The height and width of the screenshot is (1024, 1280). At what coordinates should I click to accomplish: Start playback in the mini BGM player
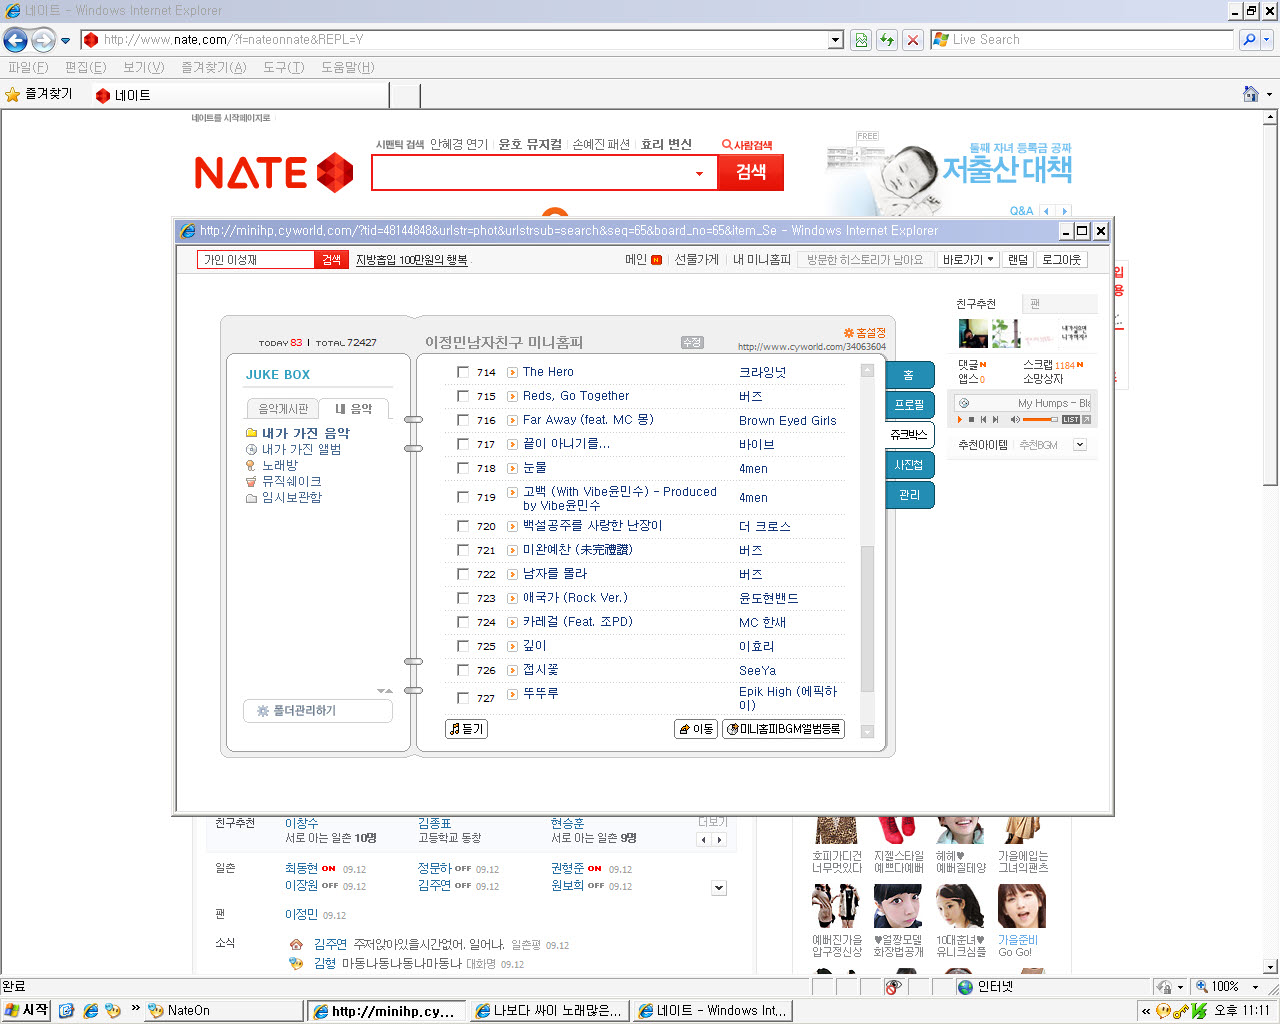click(x=960, y=420)
